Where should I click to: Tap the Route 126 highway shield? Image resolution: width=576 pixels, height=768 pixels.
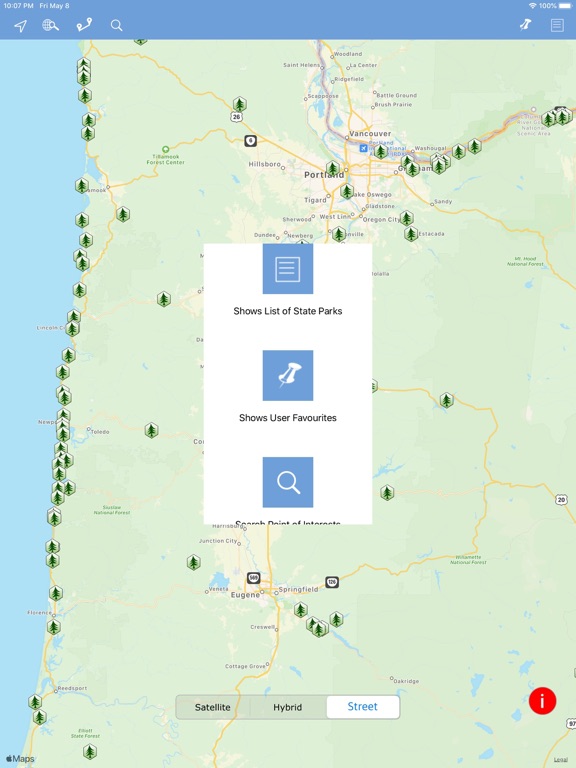pos(332,582)
